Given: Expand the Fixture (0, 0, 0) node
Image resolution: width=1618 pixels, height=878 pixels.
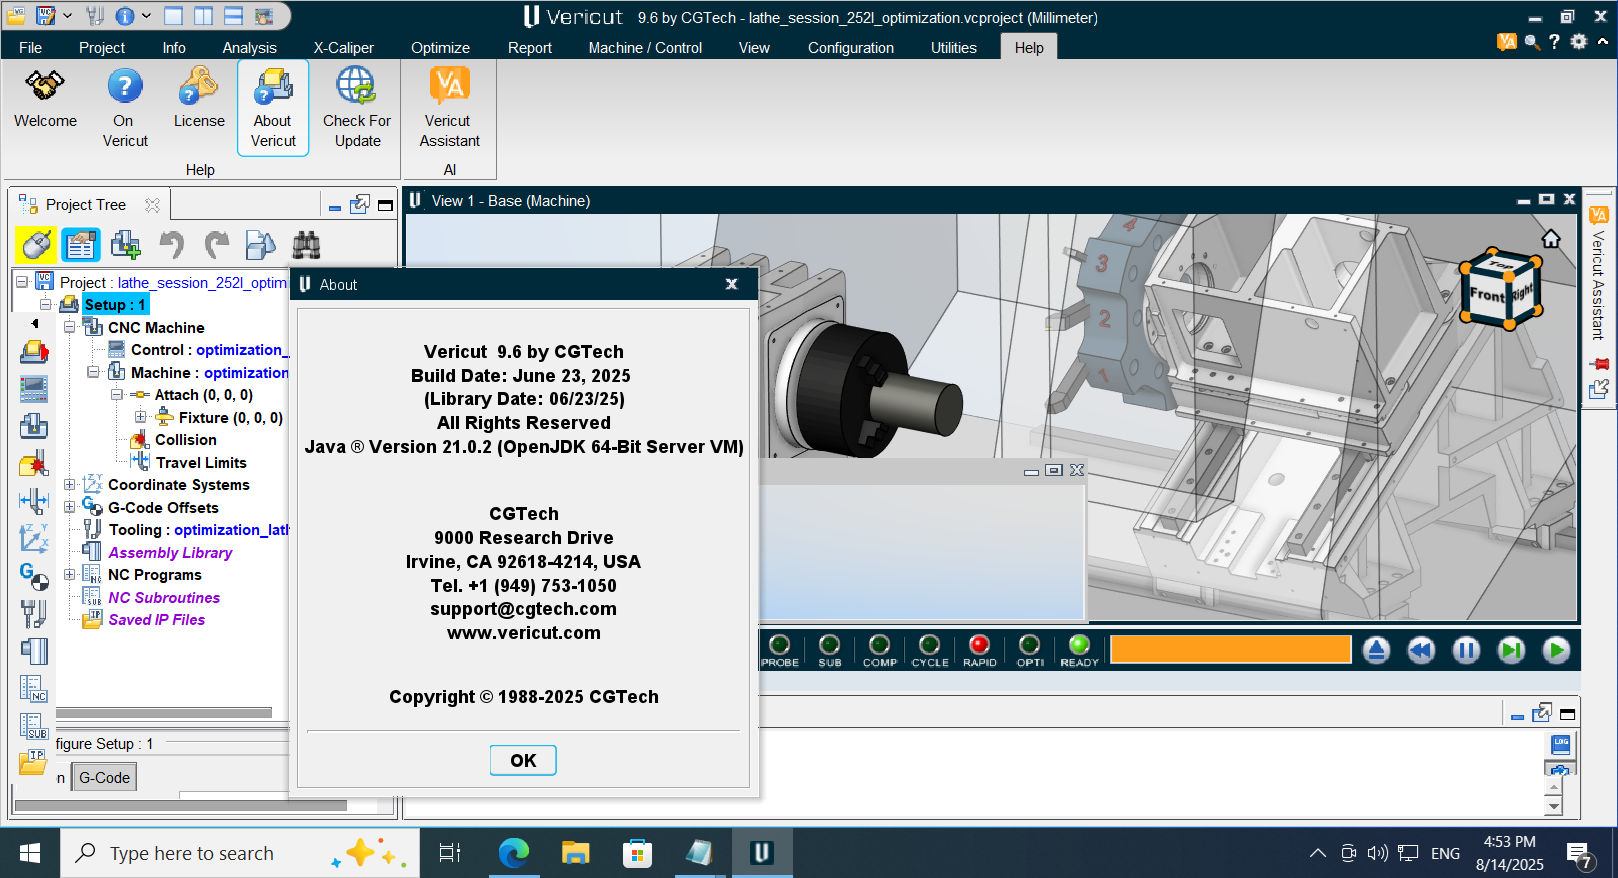Looking at the screenshot, I should pyautogui.click(x=141, y=417).
